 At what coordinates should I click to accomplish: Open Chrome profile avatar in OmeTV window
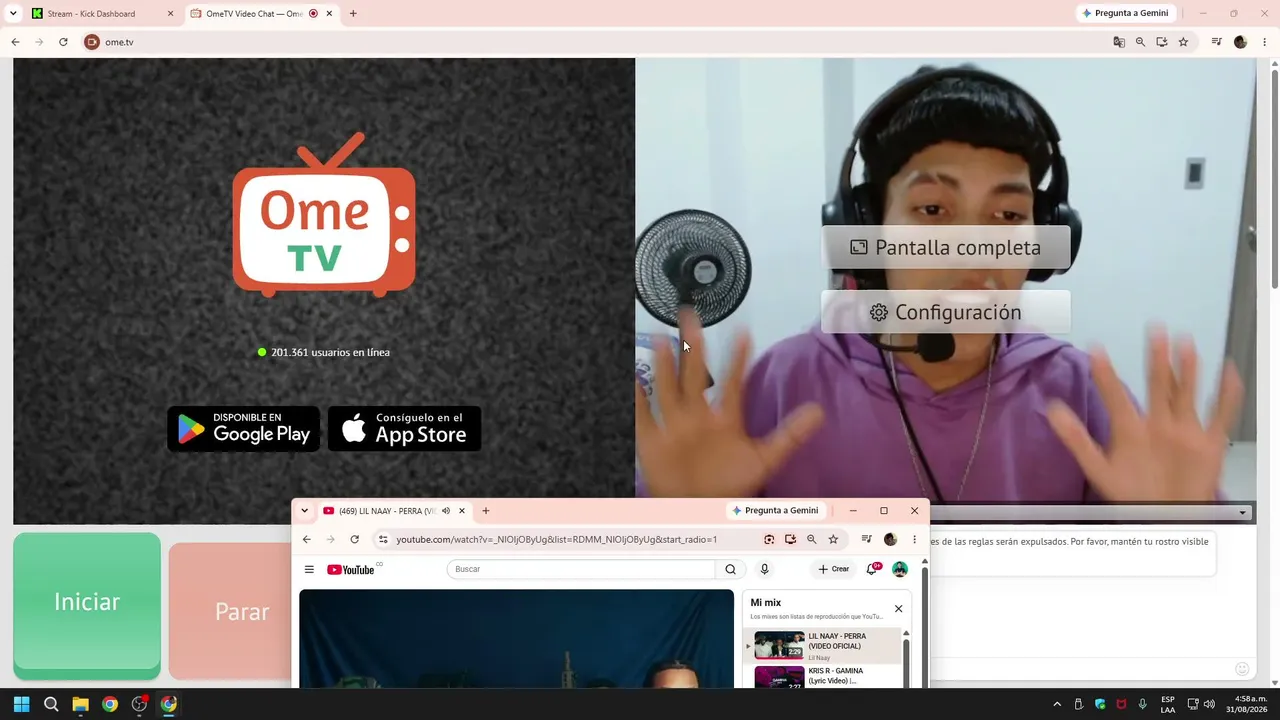coord(1241,42)
